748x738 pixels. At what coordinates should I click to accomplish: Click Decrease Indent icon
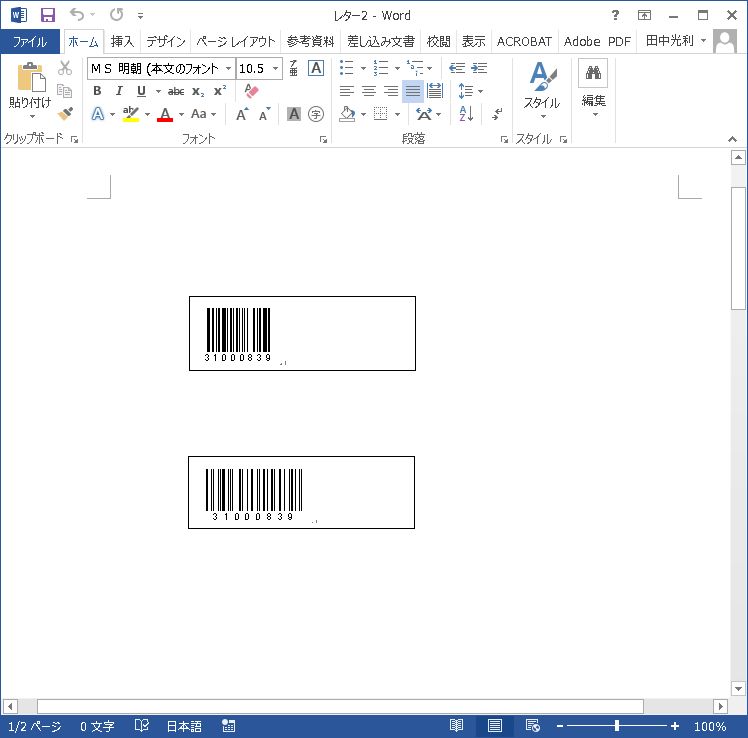coord(457,68)
